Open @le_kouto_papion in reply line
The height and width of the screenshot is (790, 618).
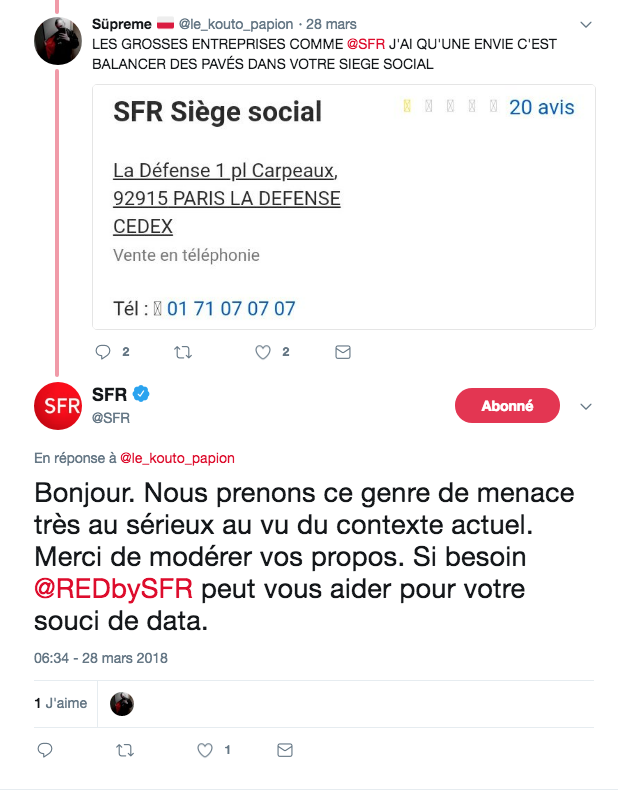pyautogui.click(x=177, y=458)
